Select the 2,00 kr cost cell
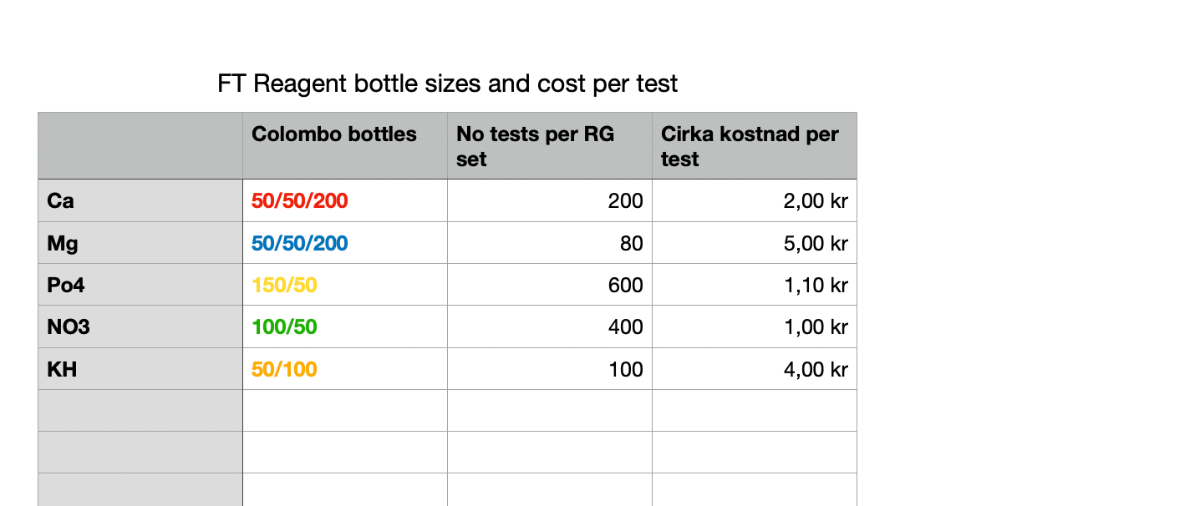This screenshot has width=1200, height=506. (x=755, y=201)
